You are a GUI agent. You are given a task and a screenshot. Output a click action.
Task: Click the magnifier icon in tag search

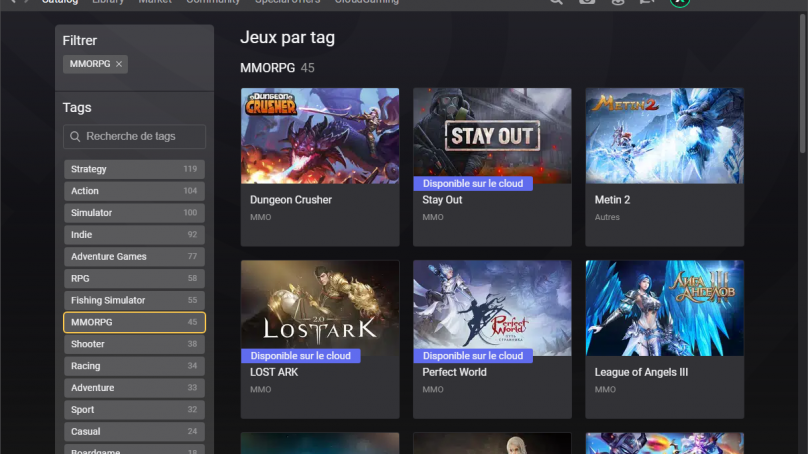(75, 137)
